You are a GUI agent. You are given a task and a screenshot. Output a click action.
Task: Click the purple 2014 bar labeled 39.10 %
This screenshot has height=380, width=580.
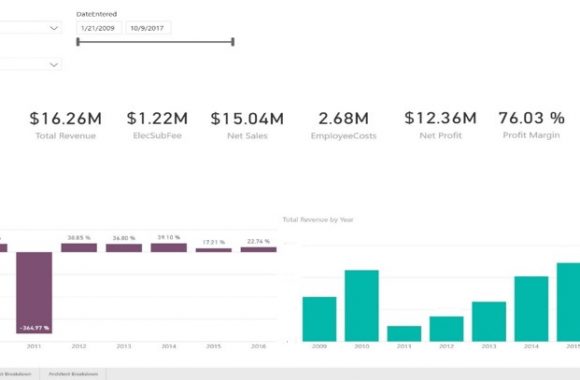[169, 248]
